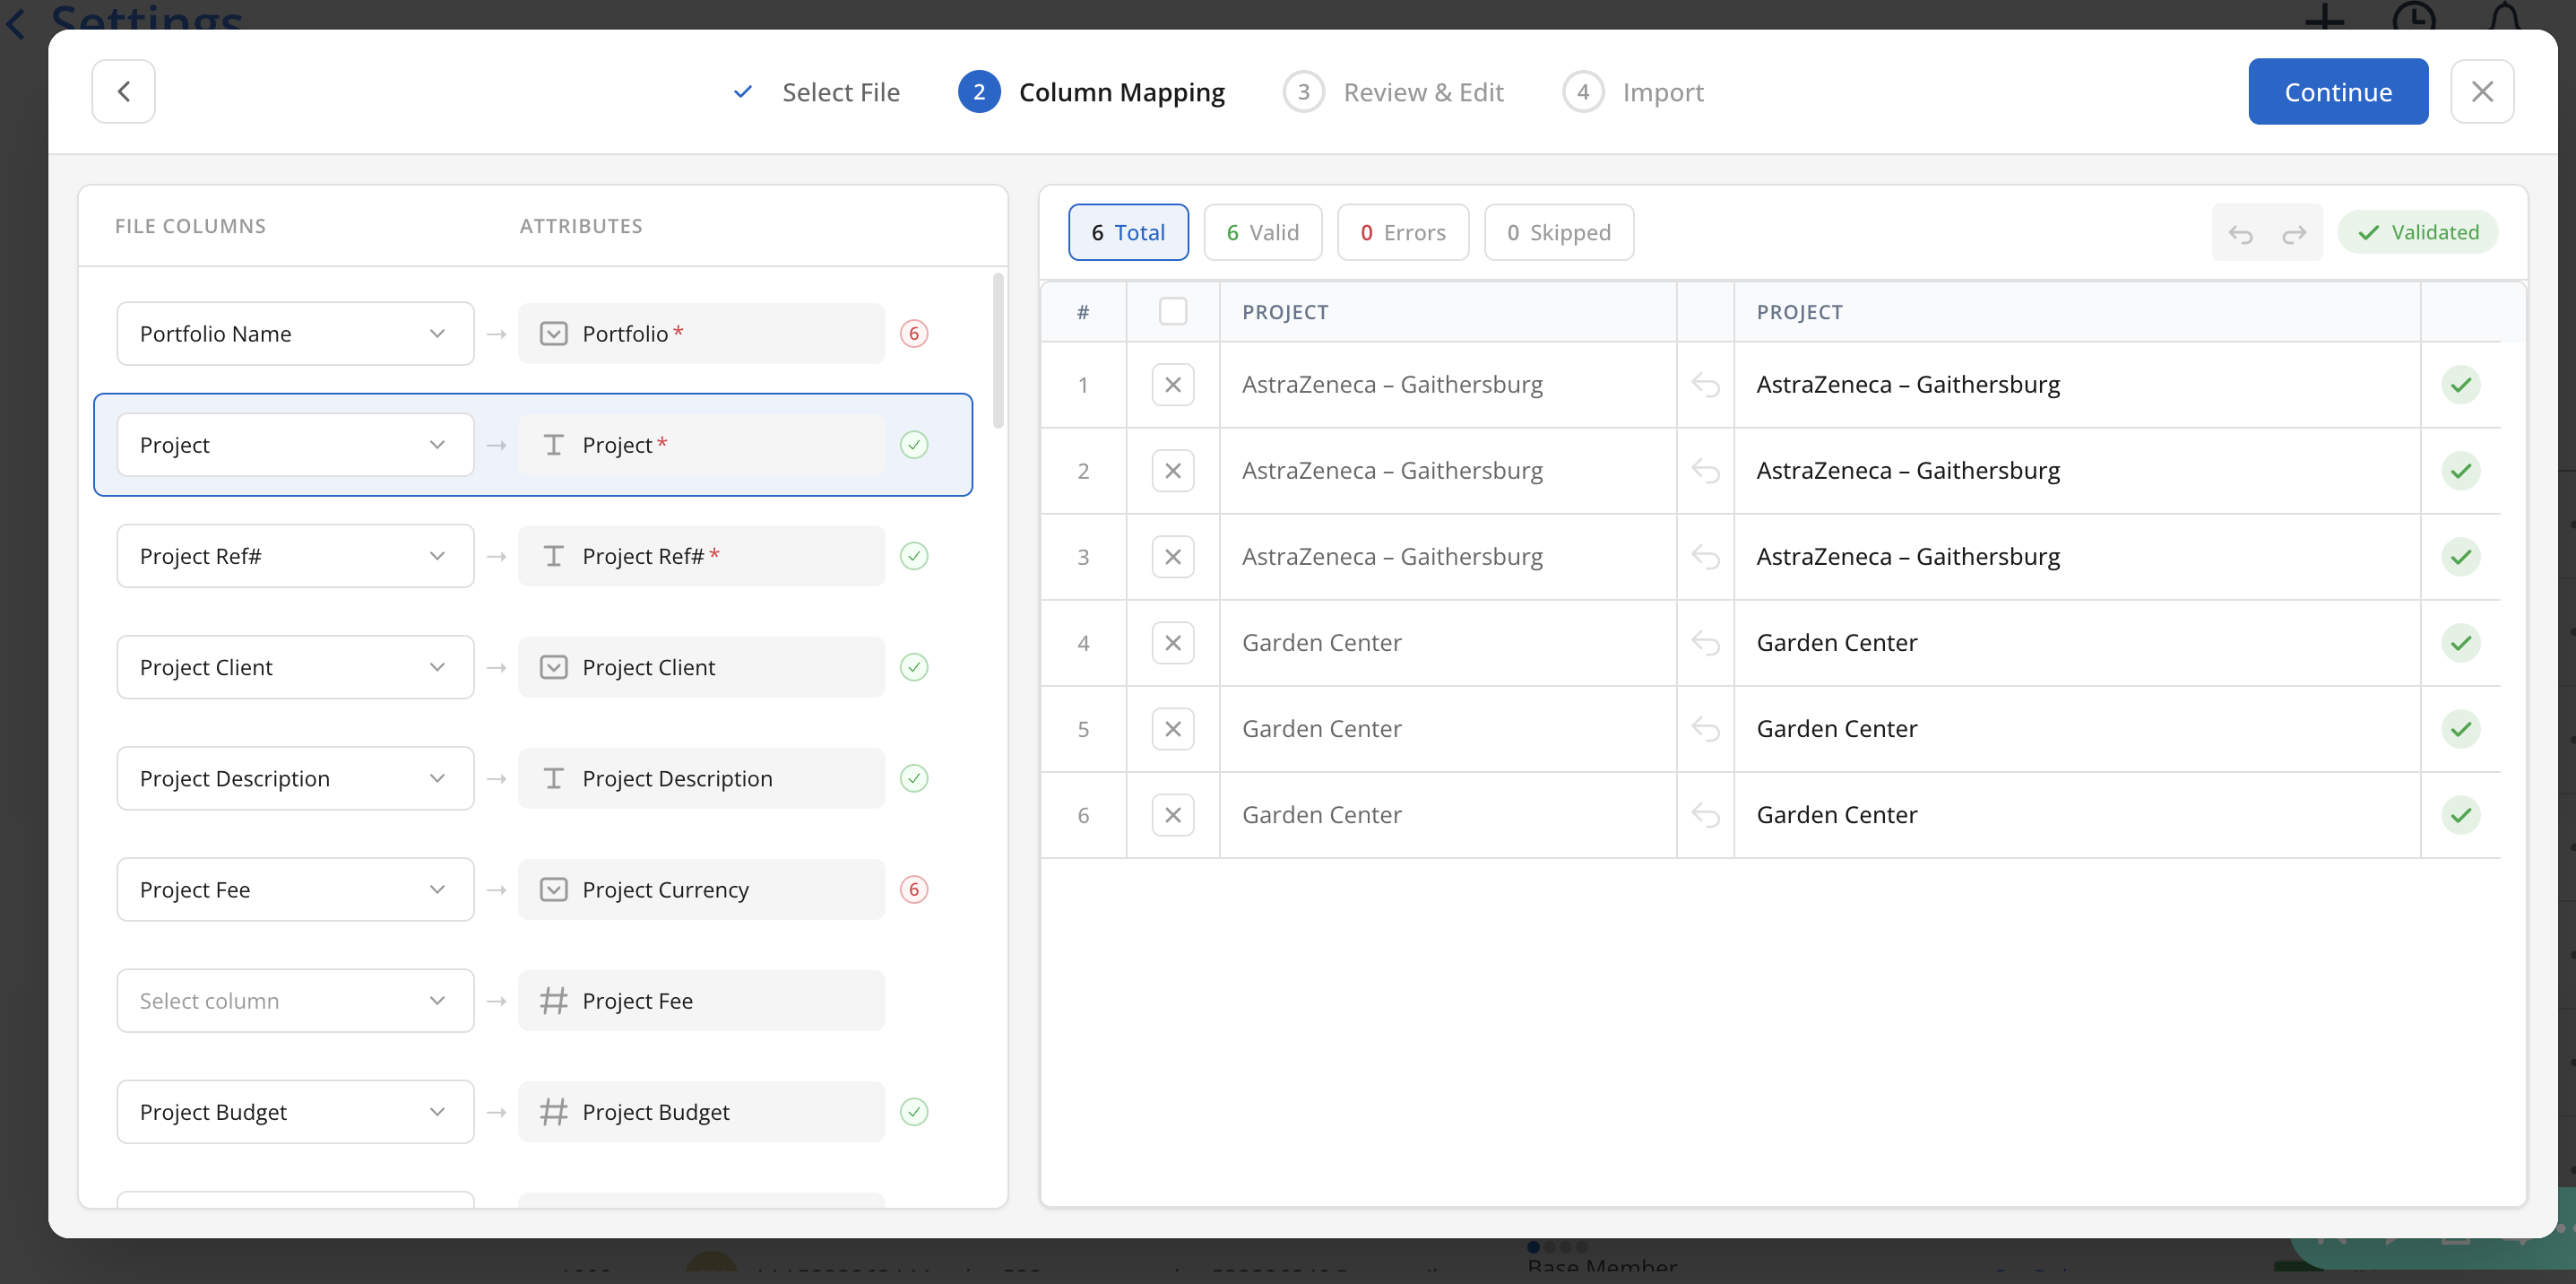Show the Errors rows filter tab
The width and height of the screenshot is (2576, 1284).
pyautogui.click(x=1402, y=233)
